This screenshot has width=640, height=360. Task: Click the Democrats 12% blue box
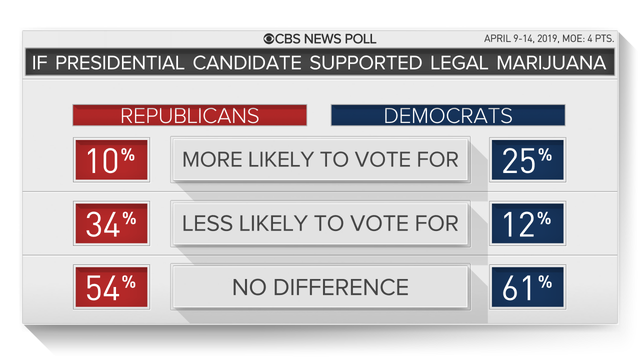click(527, 223)
